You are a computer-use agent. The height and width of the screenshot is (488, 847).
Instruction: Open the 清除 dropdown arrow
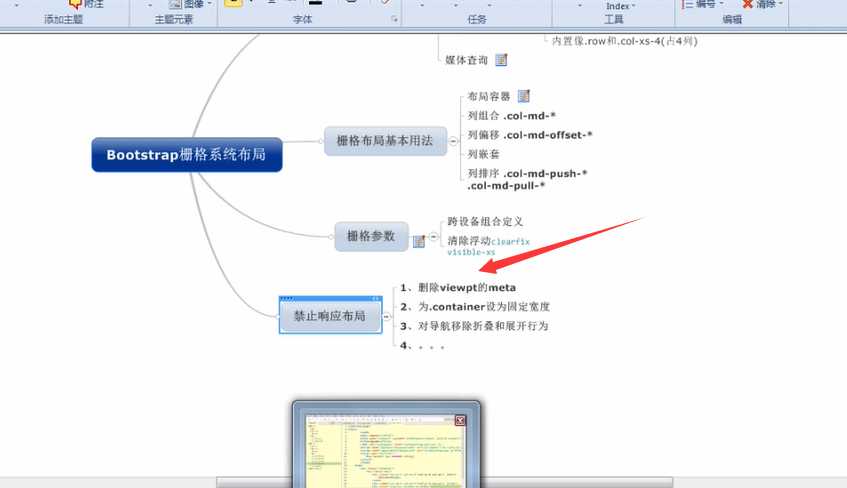[781, 4]
